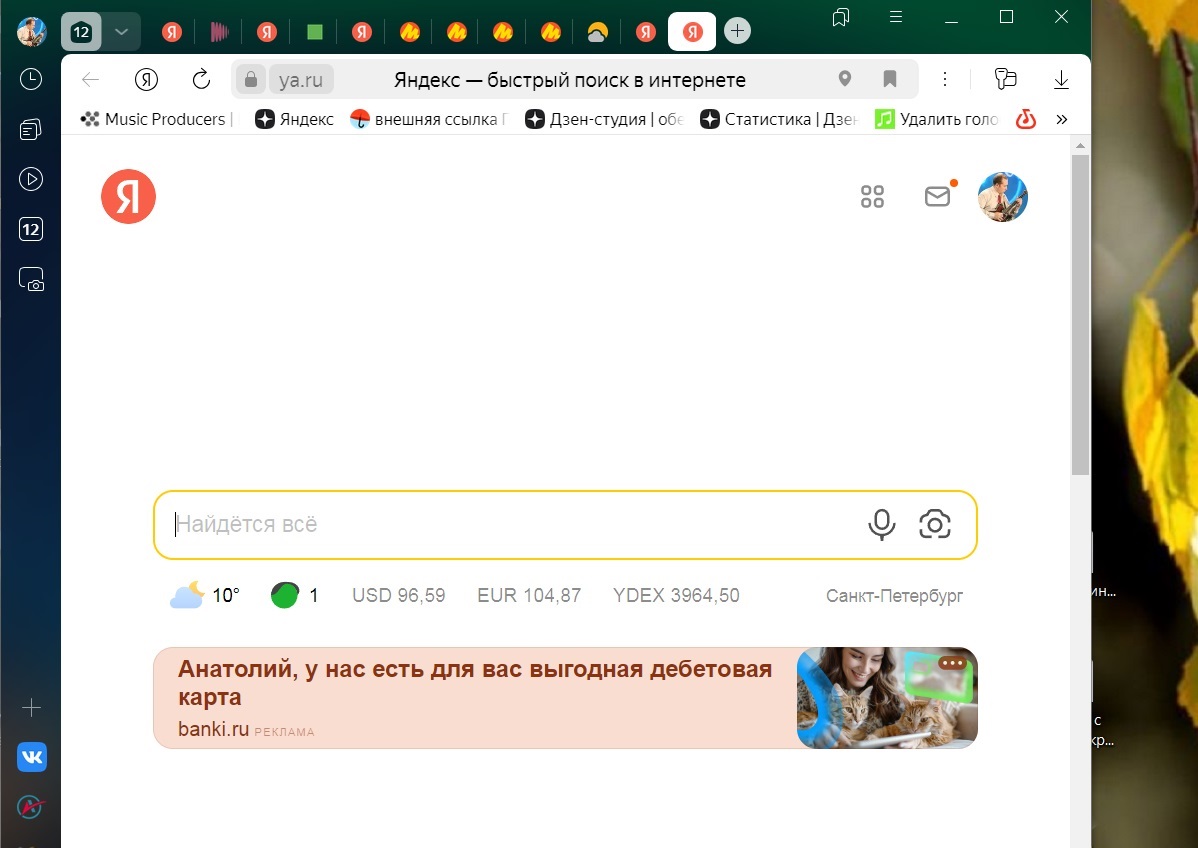Open the site protection lock icon

[250, 80]
